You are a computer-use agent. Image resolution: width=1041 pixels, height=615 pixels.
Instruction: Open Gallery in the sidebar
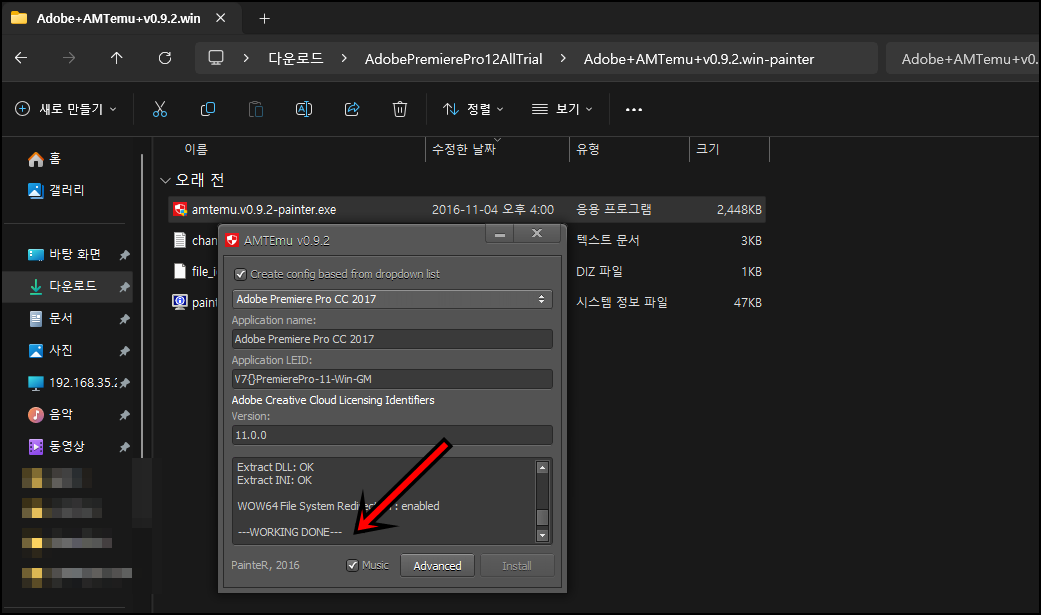coord(56,191)
